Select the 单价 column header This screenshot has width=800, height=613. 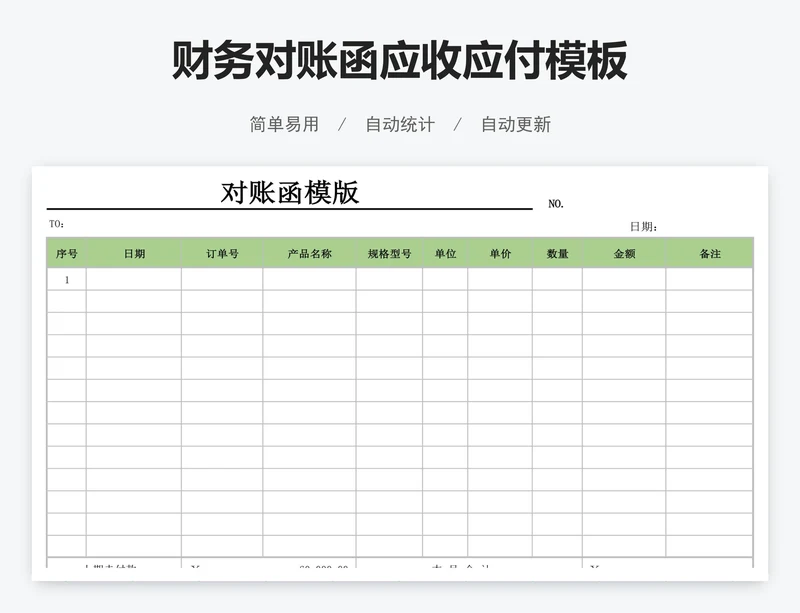tap(500, 253)
